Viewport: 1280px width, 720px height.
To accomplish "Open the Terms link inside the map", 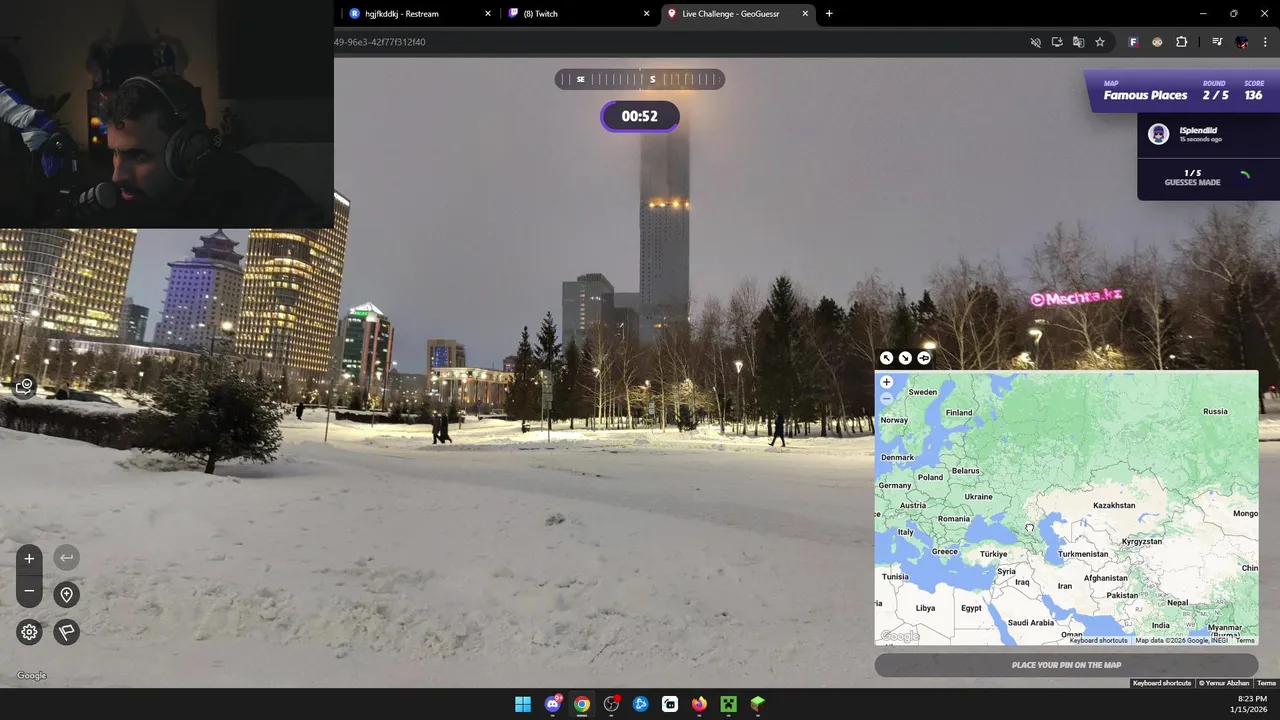I will (1245, 640).
